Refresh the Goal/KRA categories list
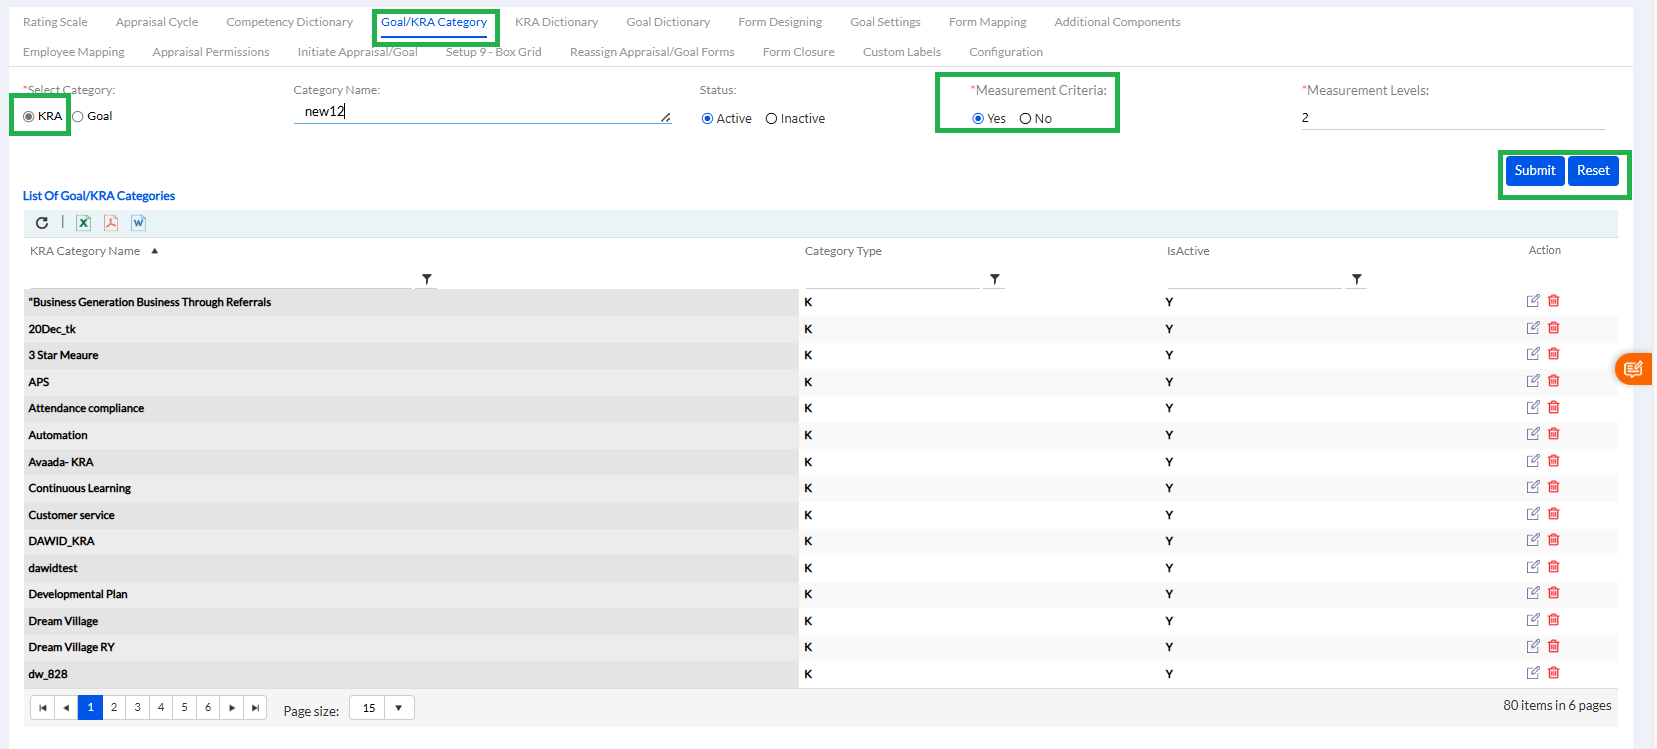Image resolution: width=1657 pixels, height=749 pixels. tap(42, 223)
